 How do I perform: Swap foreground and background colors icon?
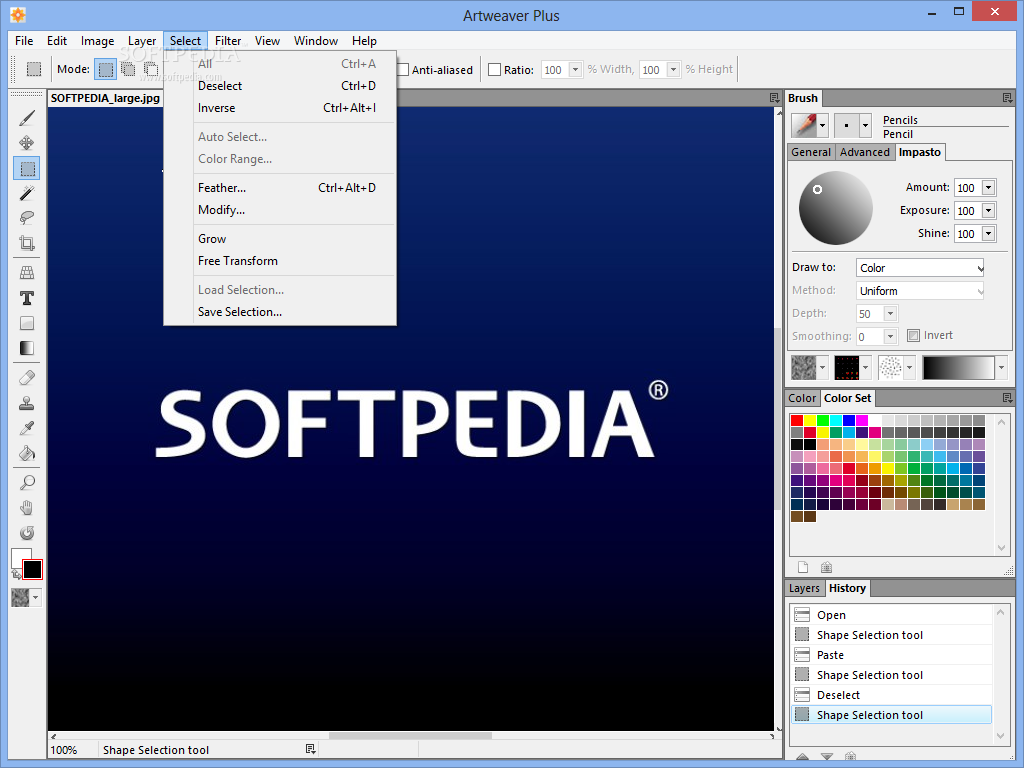tap(16, 574)
